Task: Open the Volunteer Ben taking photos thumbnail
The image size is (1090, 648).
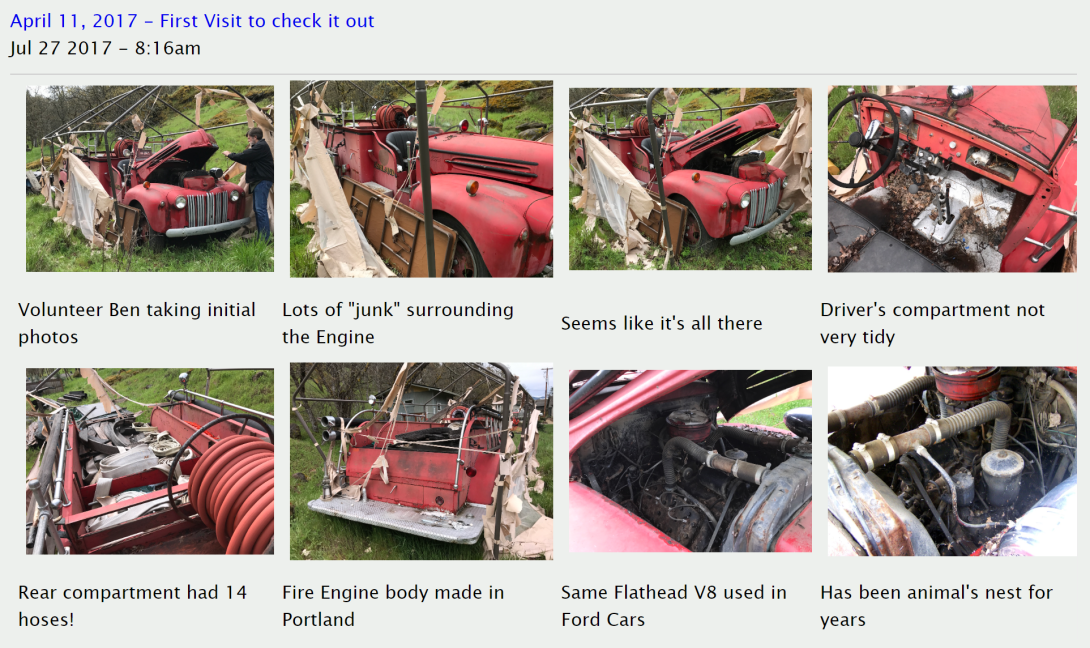Action: click(149, 179)
